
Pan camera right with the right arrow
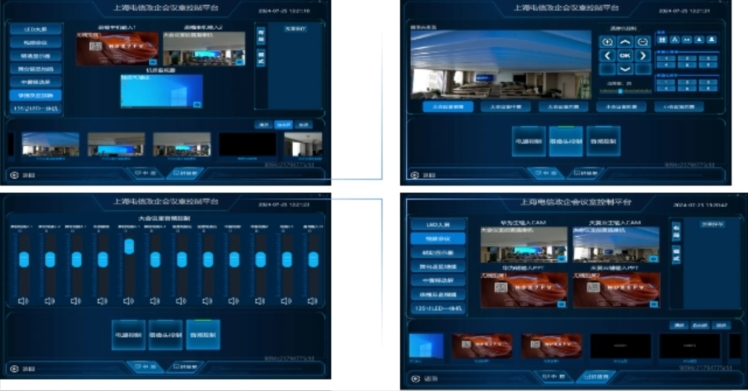pyautogui.click(x=643, y=55)
